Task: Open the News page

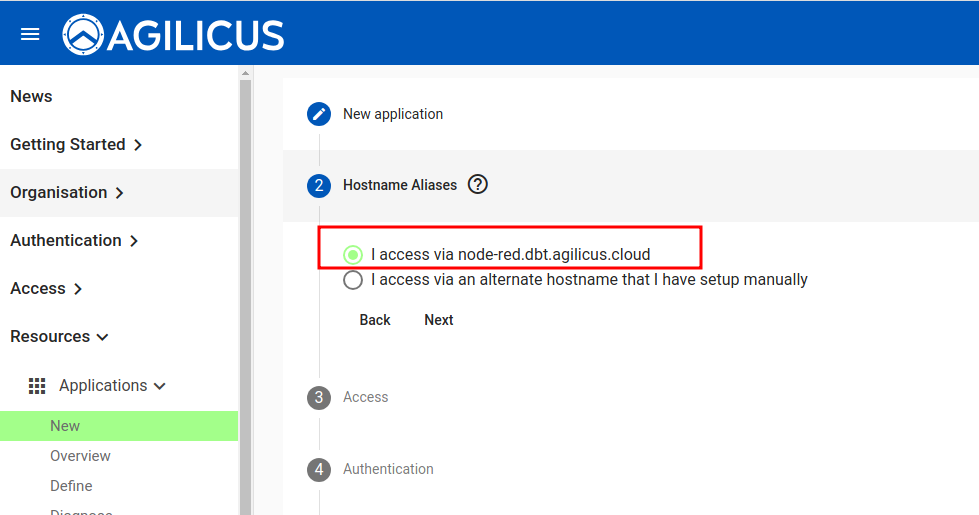Action: pyautogui.click(x=31, y=96)
